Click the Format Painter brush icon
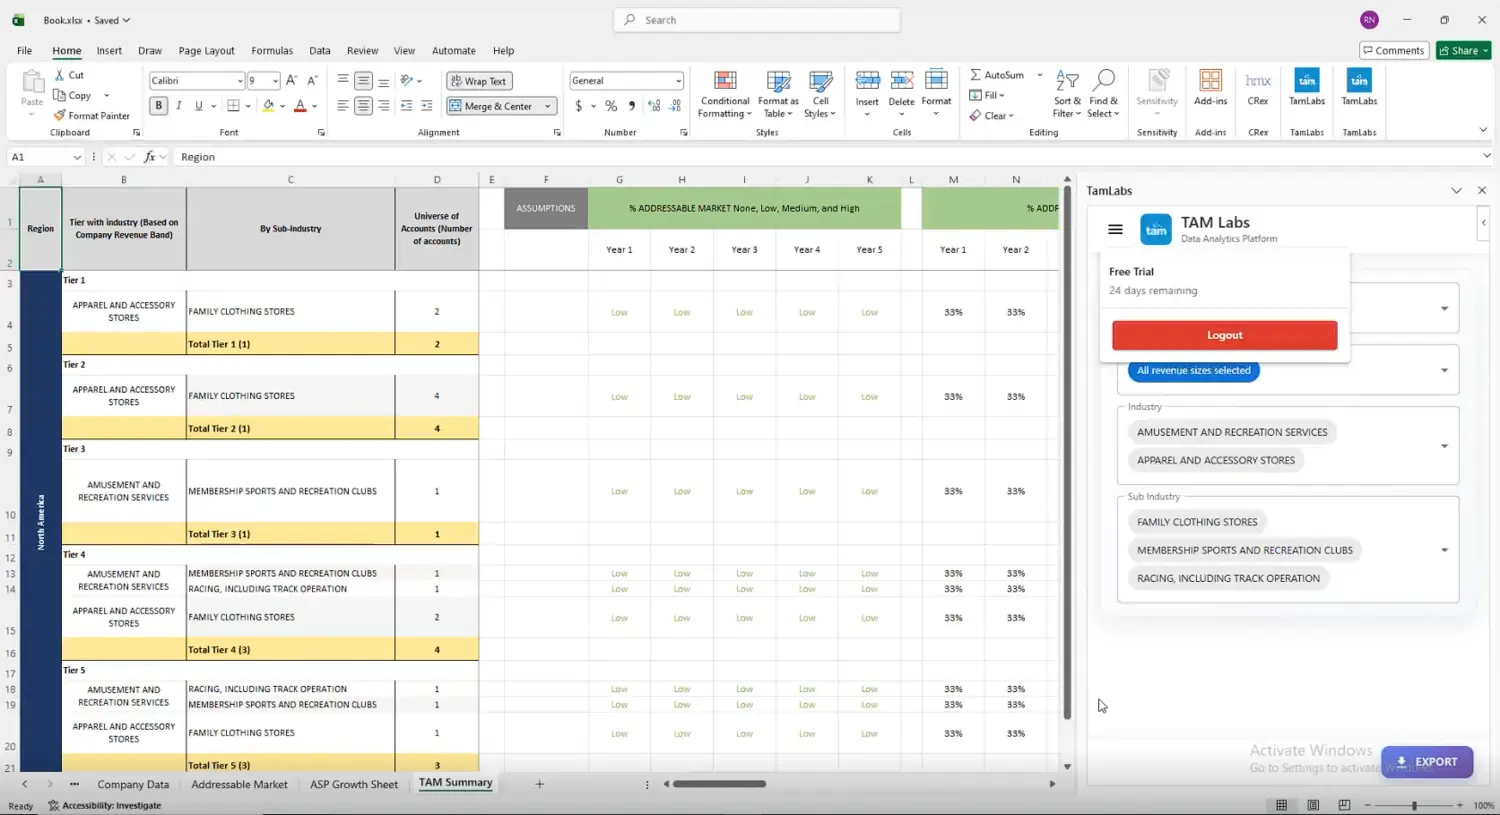 60,115
